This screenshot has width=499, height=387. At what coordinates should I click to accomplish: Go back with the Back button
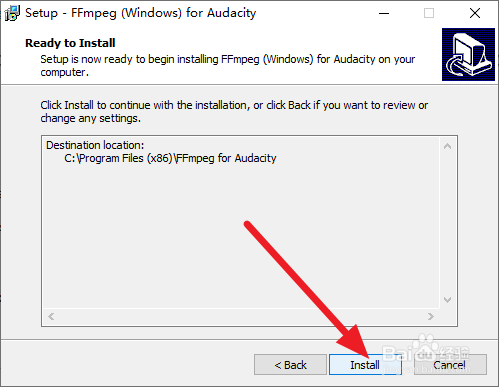[x=290, y=365]
